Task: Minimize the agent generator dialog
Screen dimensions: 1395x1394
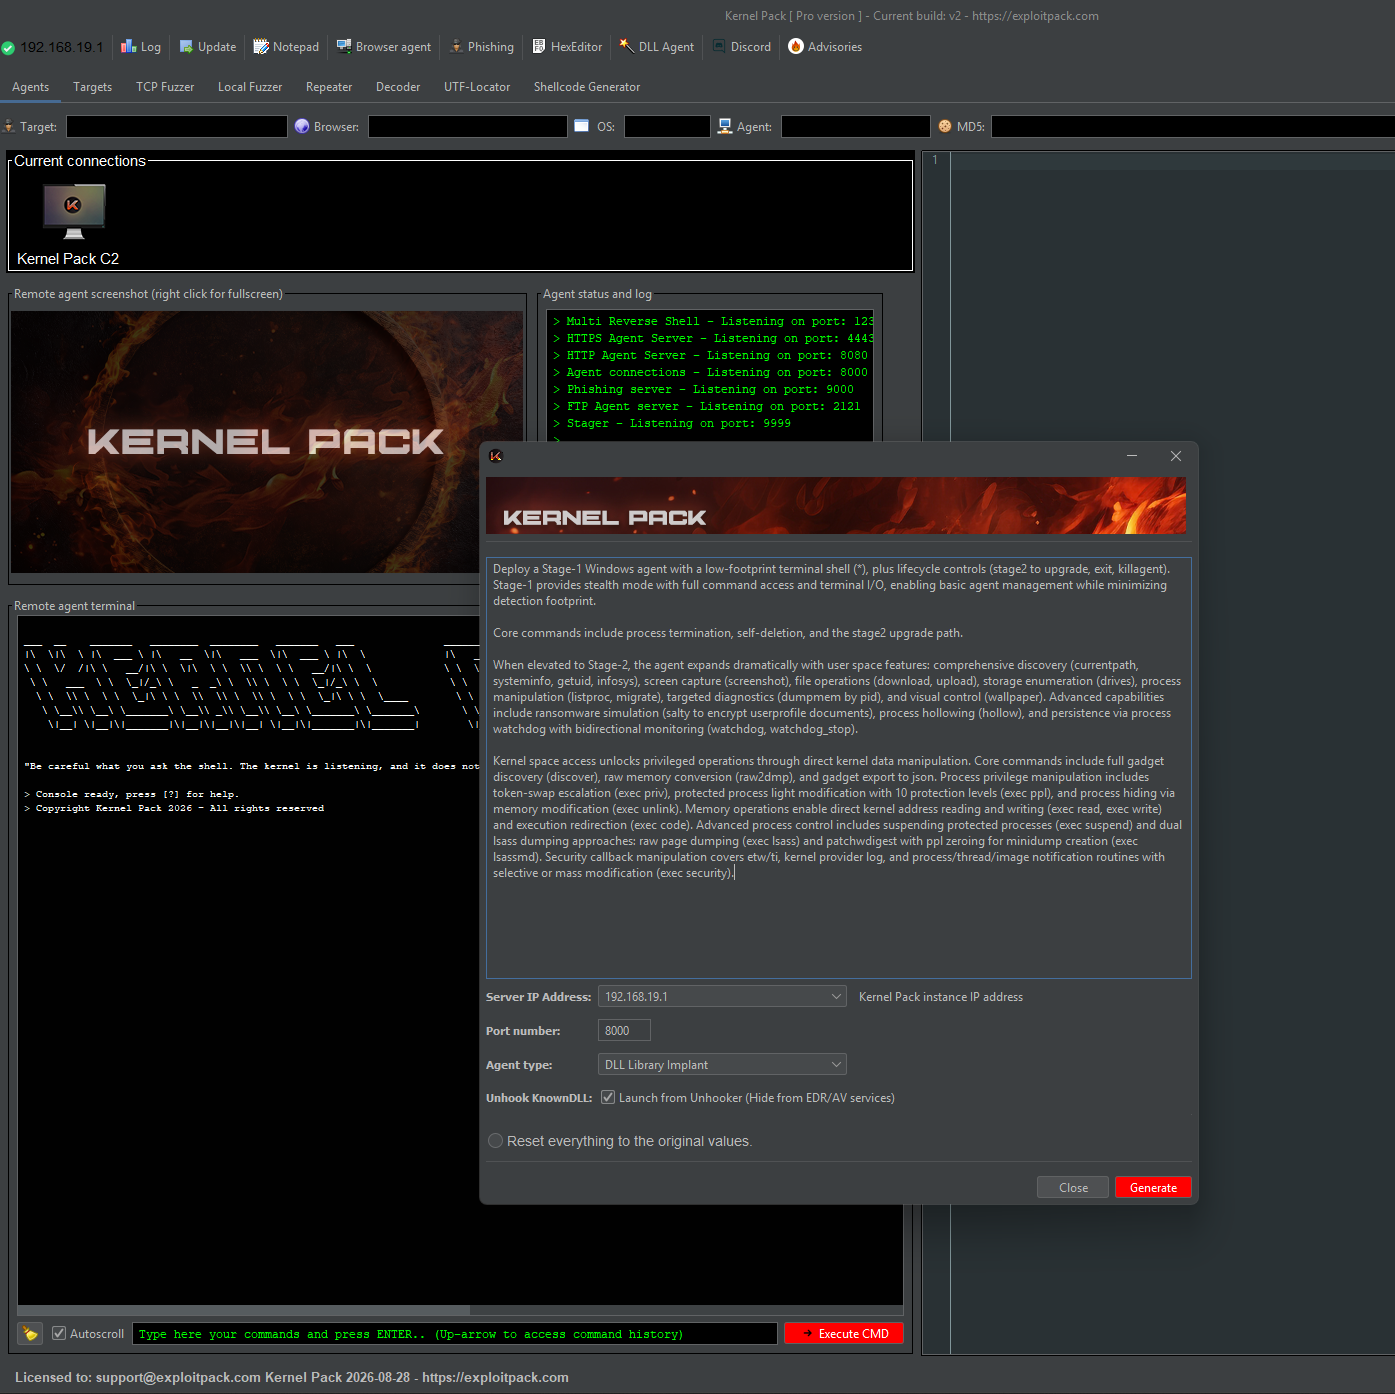Action: coord(1132,456)
